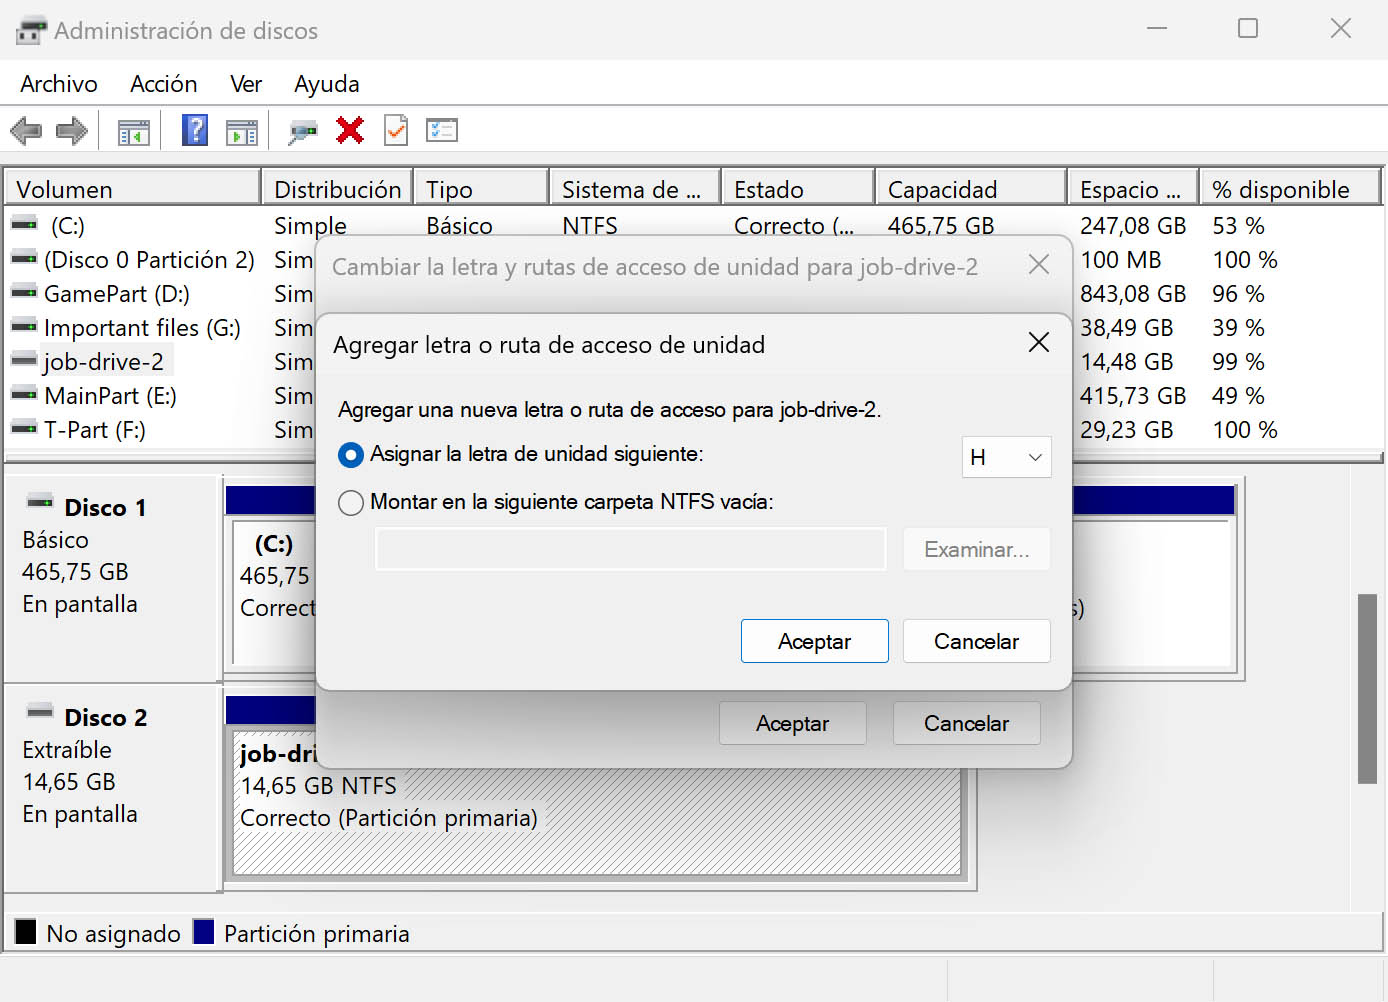
Task: Click the red X delete toolbar icon
Action: (350, 130)
